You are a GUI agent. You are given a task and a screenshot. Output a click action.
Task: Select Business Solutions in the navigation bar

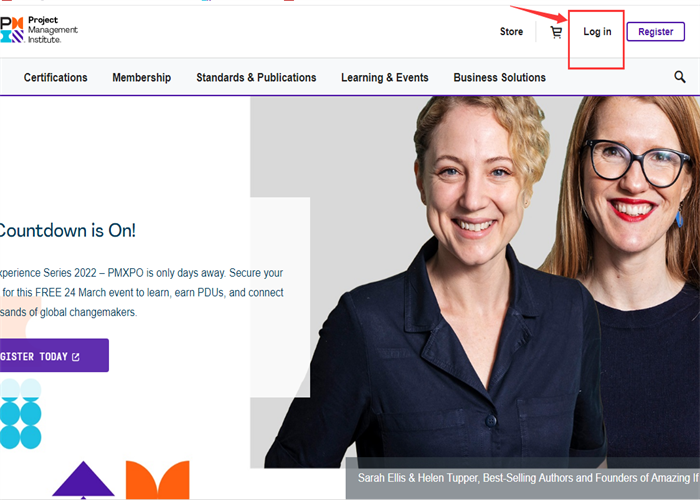(x=499, y=77)
